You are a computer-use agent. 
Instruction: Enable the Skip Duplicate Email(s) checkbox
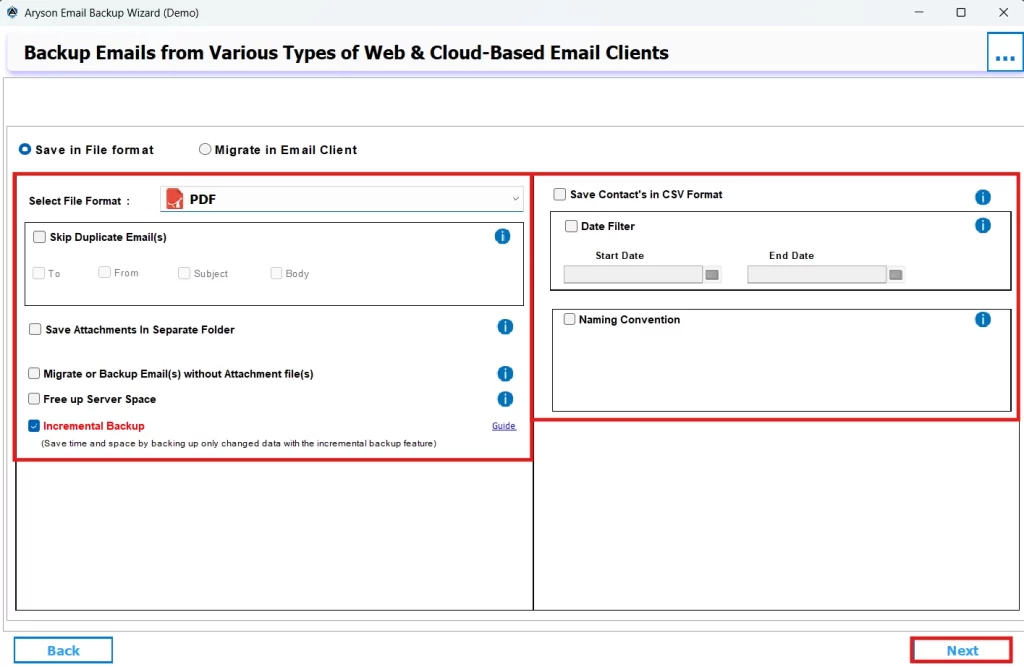coord(39,236)
